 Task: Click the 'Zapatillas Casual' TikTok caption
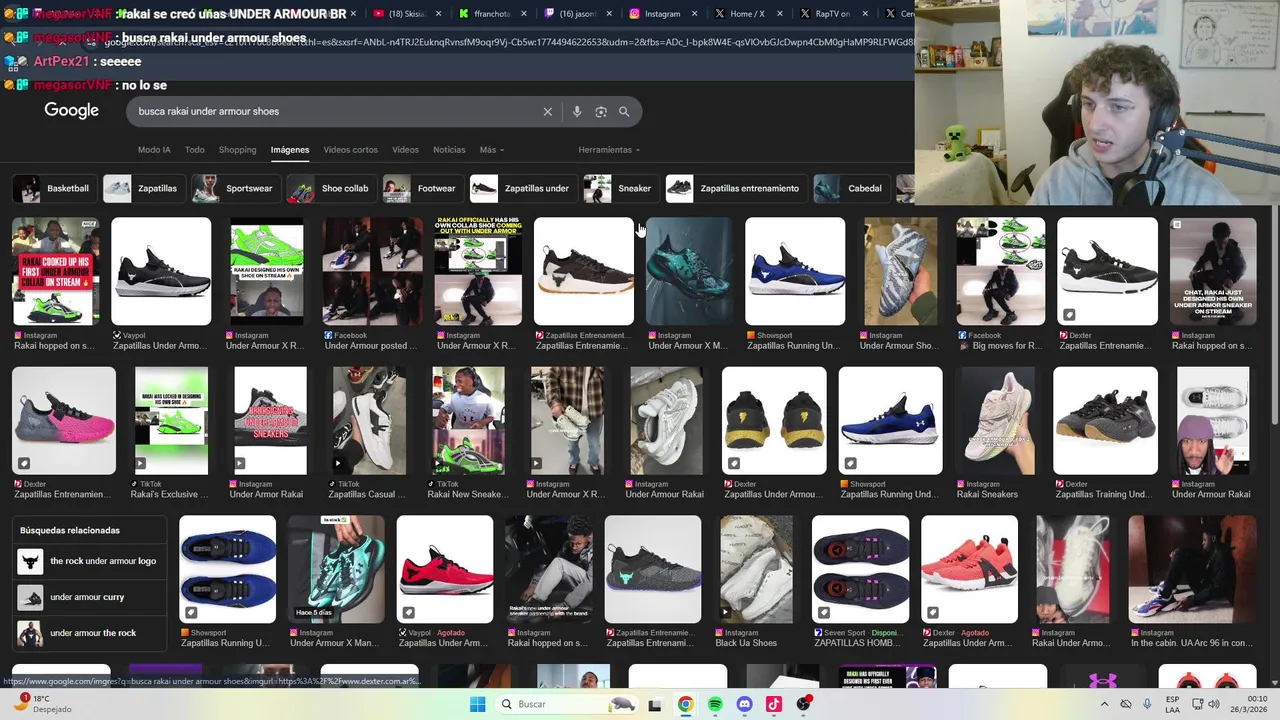tap(365, 494)
